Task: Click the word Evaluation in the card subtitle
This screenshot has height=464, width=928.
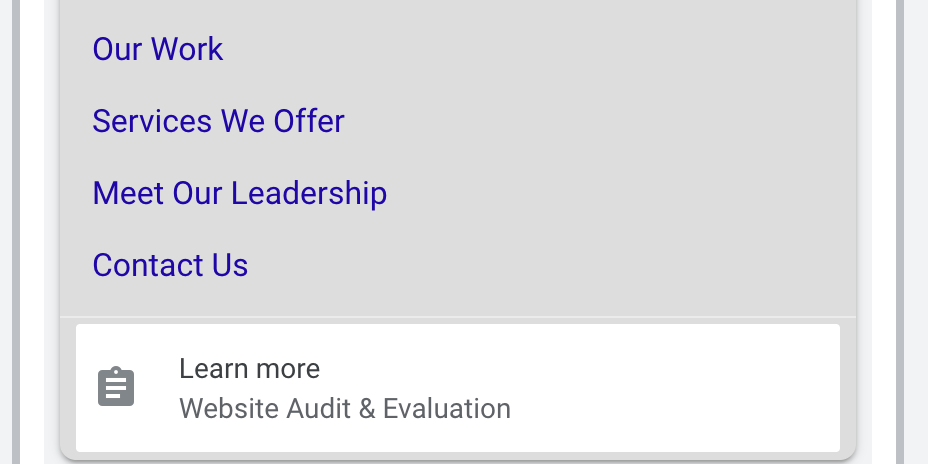Action: pos(447,408)
